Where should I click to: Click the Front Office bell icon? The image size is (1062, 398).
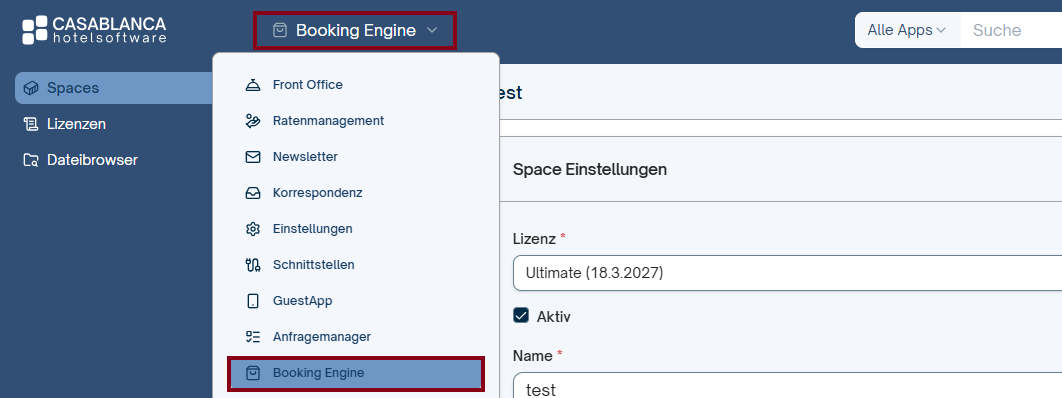(253, 85)
